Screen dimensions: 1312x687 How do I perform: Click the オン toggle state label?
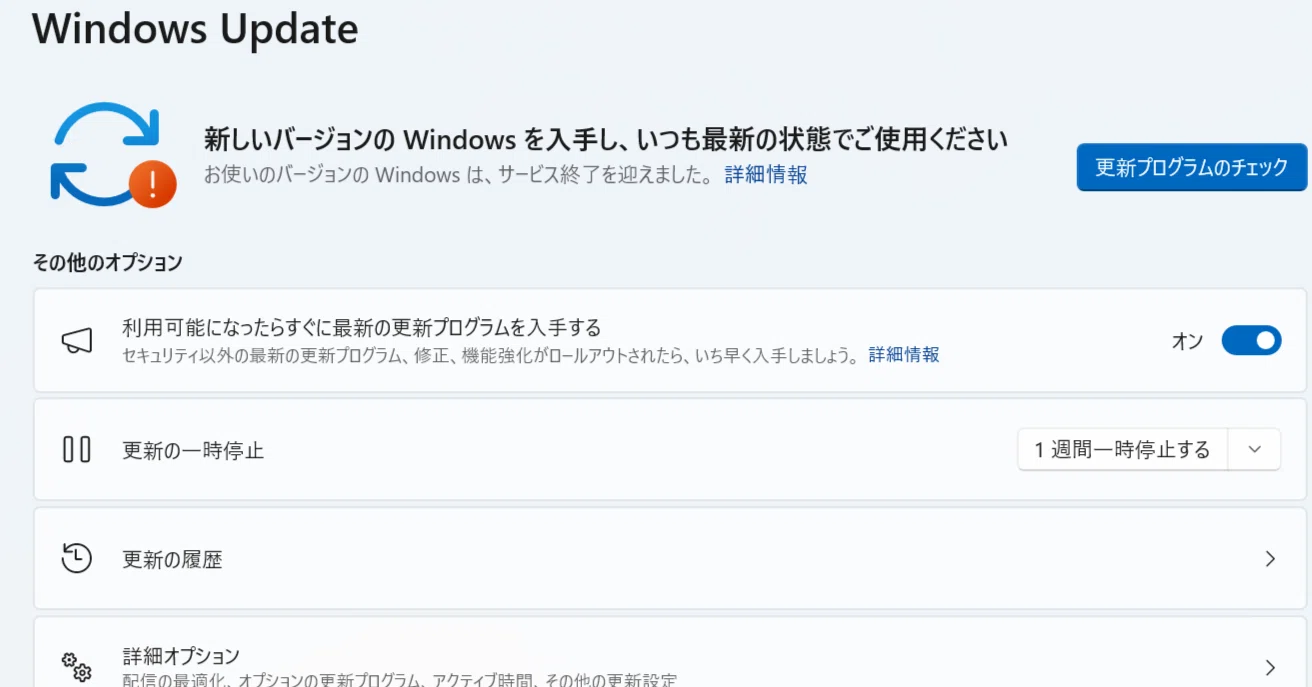tap(1187, 341)
